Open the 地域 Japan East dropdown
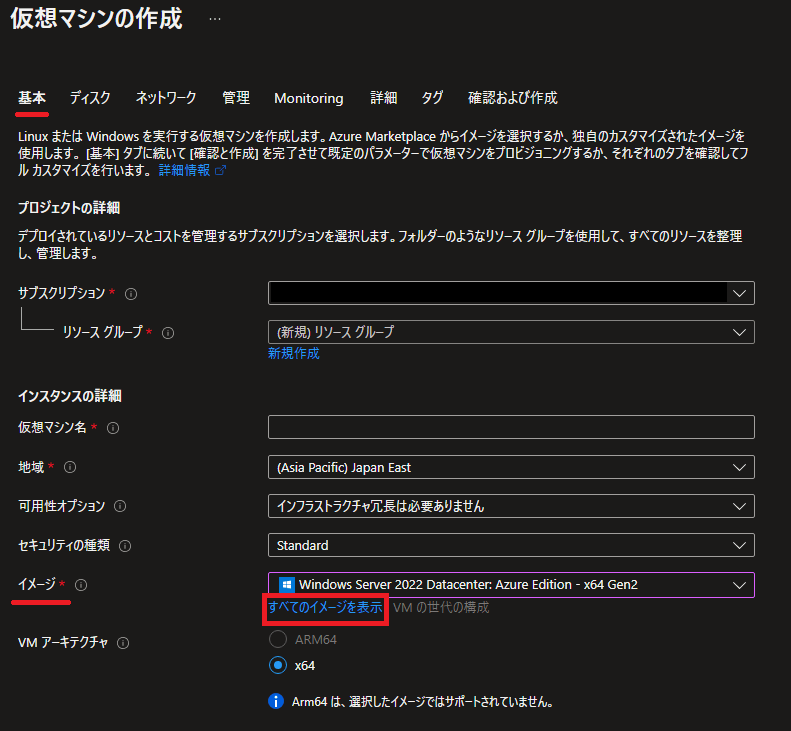791x731 pixels. tap(511, 467)
